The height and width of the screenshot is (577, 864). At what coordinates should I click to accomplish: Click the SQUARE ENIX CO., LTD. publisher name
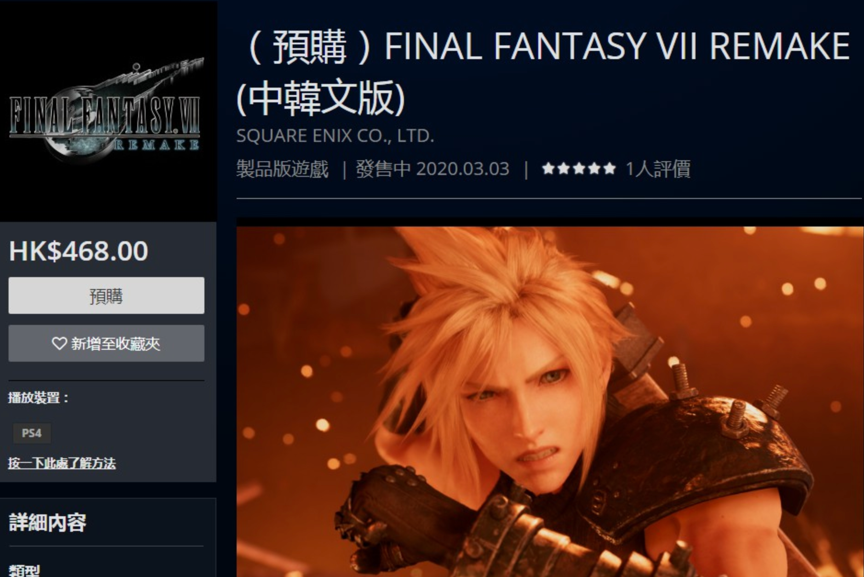click(335, 136)
